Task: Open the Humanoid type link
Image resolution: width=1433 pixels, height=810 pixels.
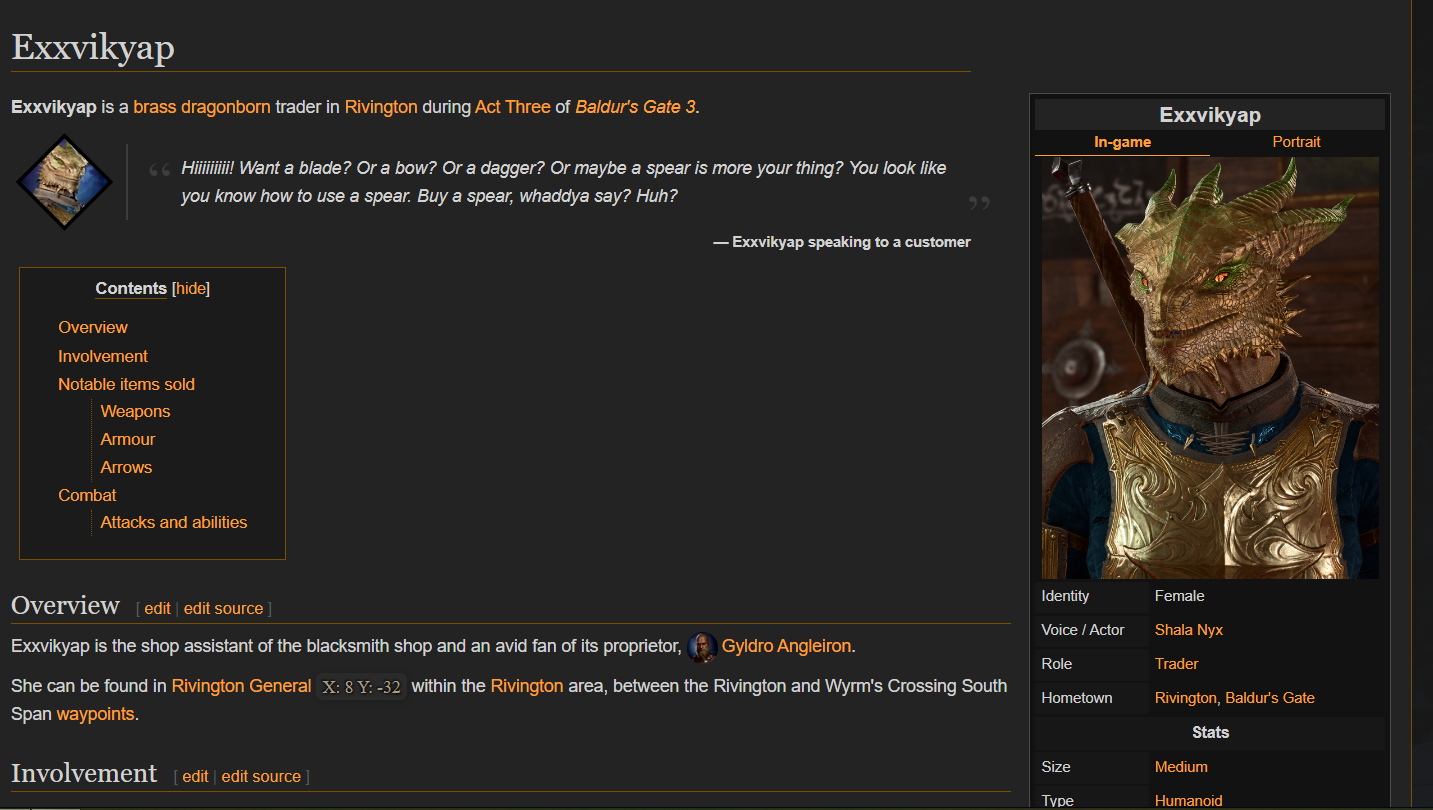Action: (x=1188, y=801)
